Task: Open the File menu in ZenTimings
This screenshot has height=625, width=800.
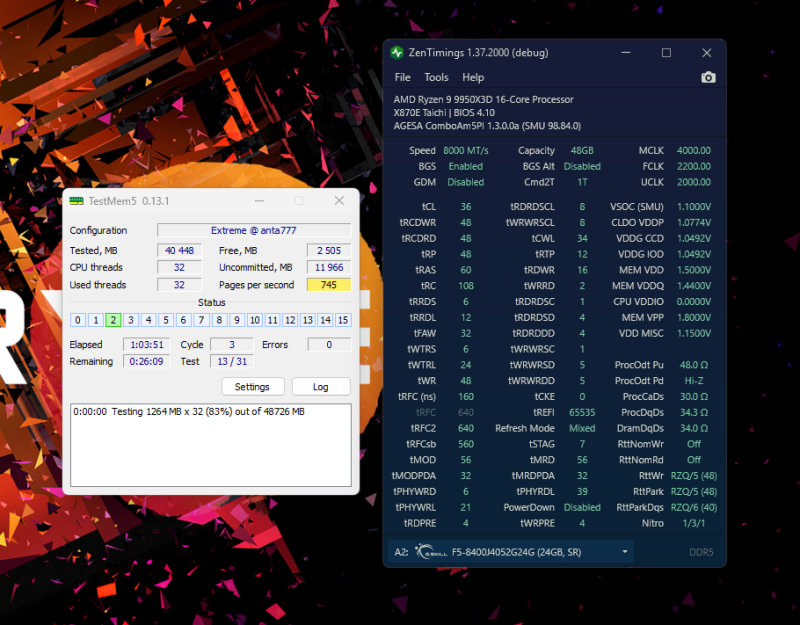Action: [x=402, y=78]
